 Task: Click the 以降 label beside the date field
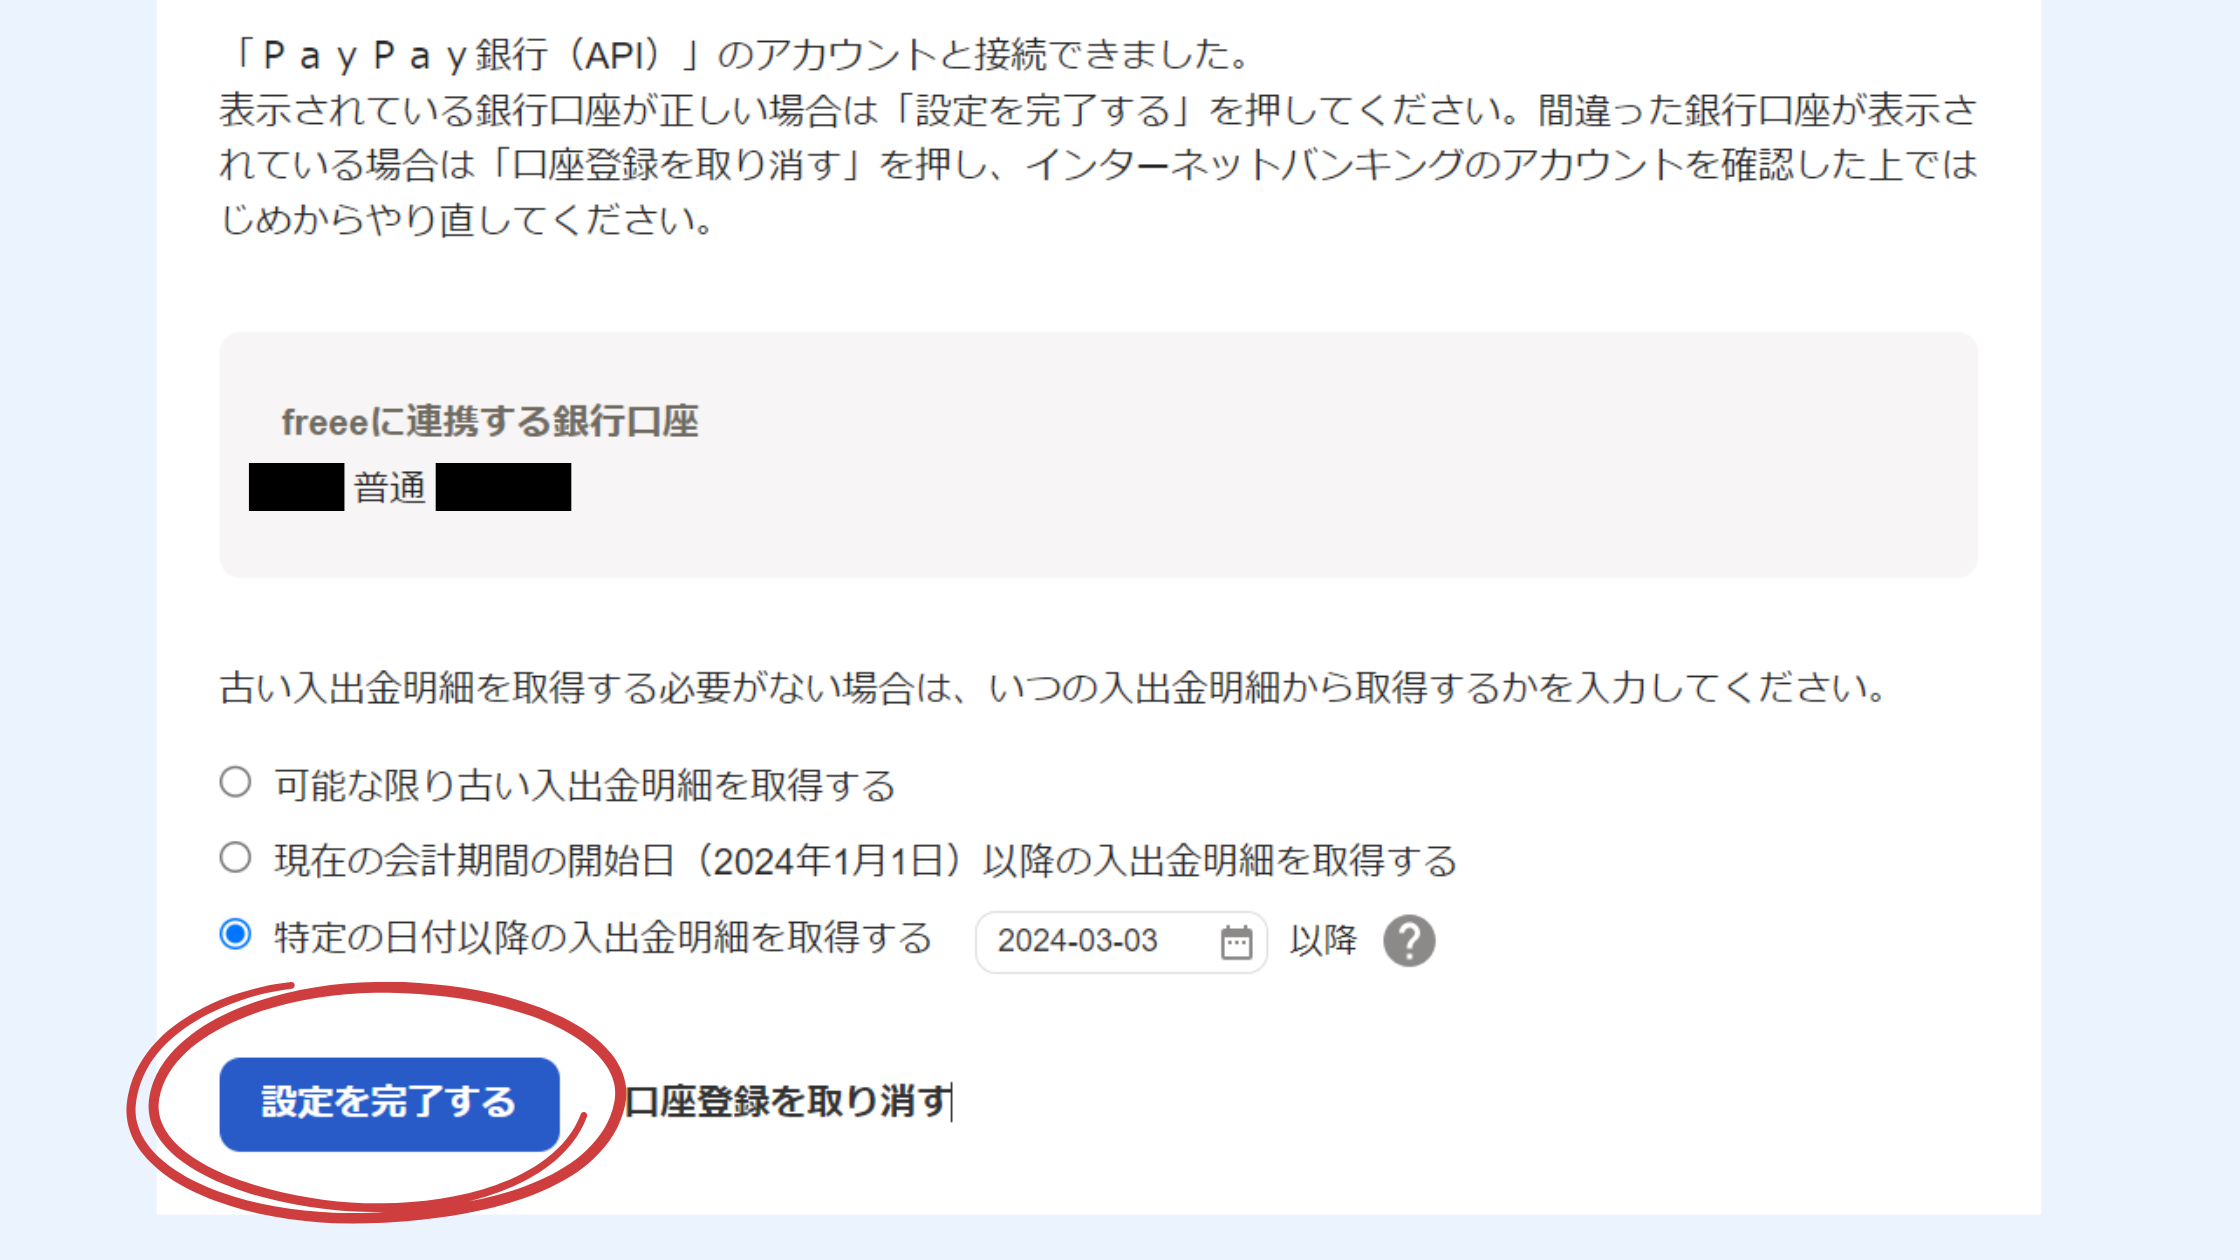(x=1323, y=940)
